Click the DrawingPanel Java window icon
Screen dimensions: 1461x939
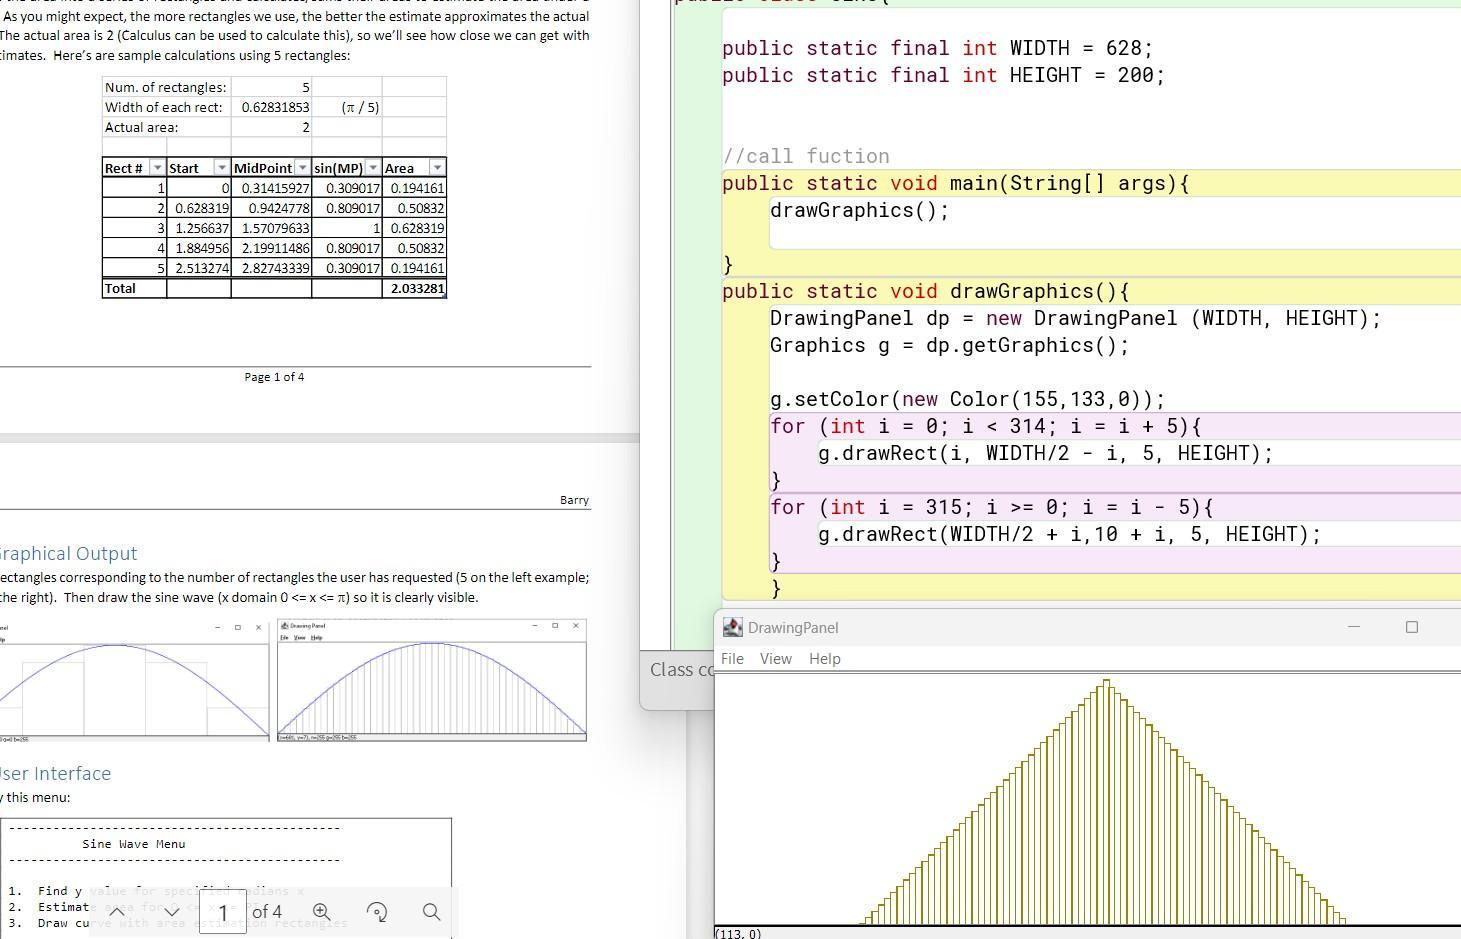pyautogui.click(x=733, y=628)
